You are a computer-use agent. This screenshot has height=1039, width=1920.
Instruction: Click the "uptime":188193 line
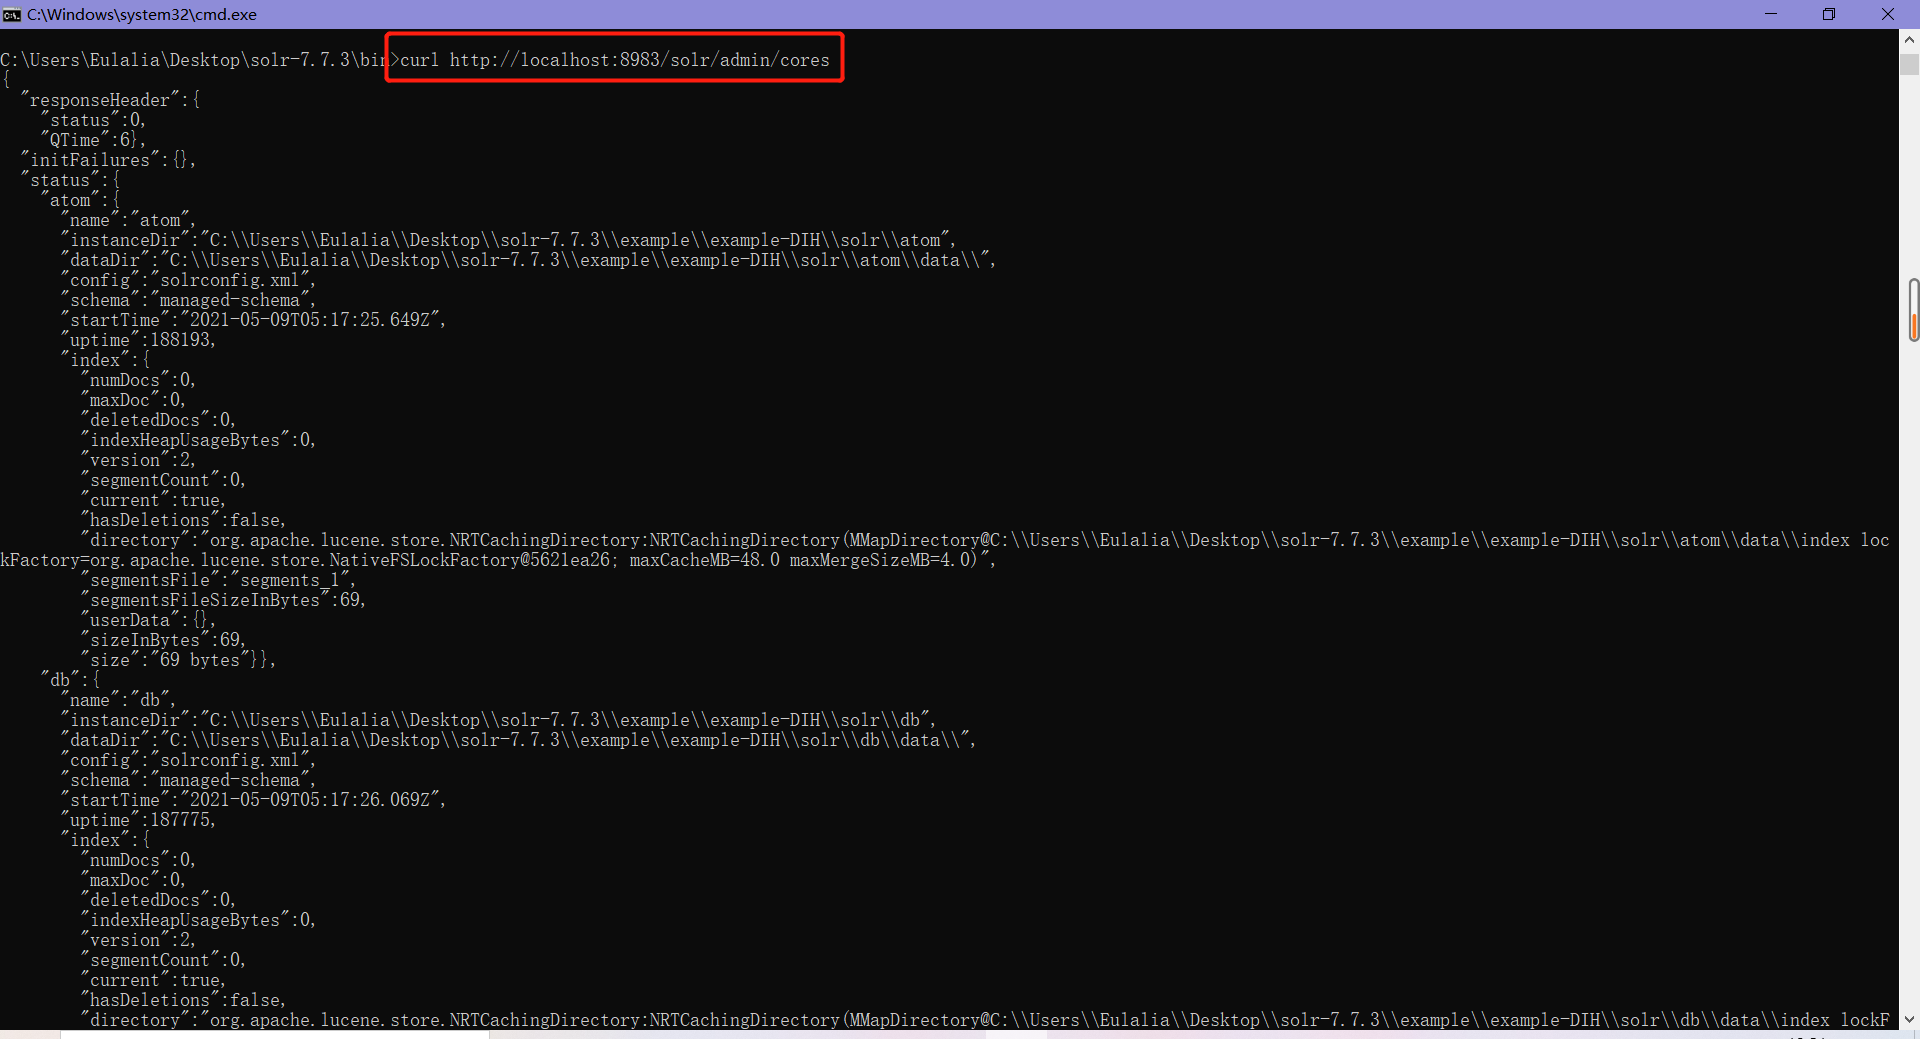point(138,340)
